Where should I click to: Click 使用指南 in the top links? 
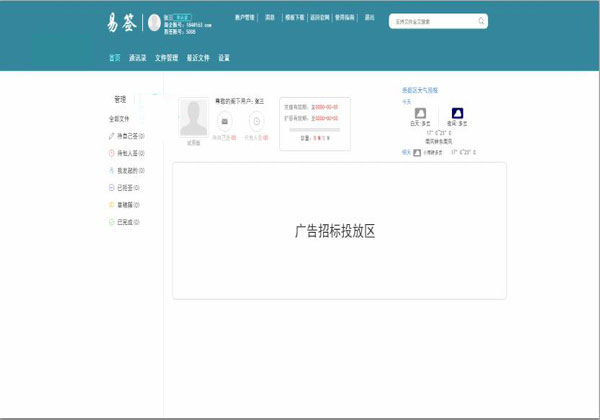tap(345, 17)
